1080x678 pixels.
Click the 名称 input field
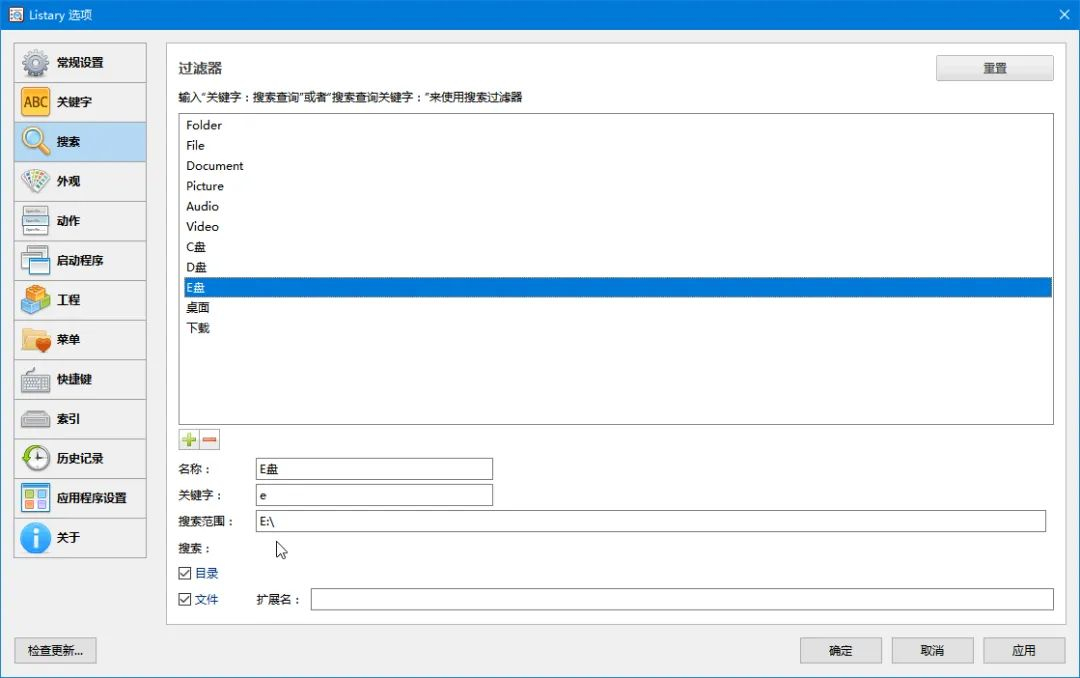pyautogui.click(x=374, y=469)
